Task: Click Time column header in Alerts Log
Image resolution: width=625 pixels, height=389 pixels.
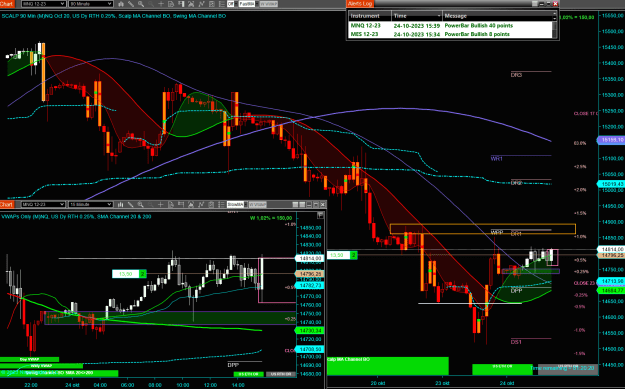Action: (417, 16)
